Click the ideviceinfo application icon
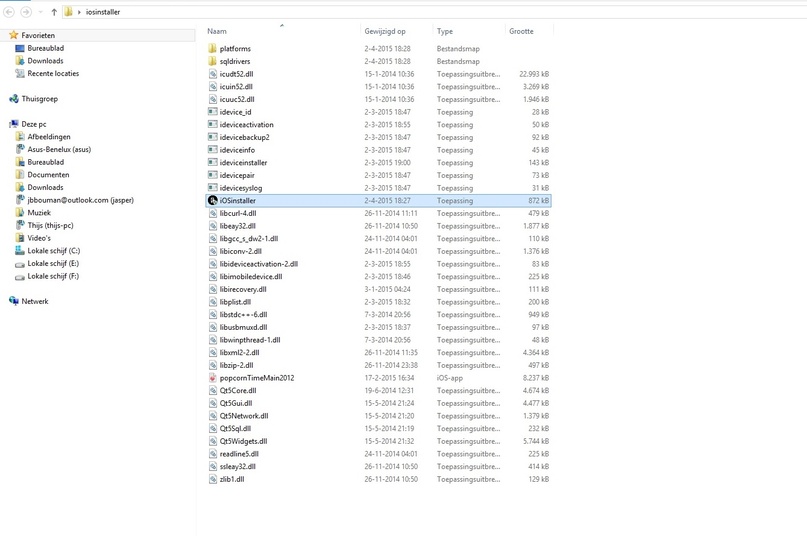 (x=213, y=150)
